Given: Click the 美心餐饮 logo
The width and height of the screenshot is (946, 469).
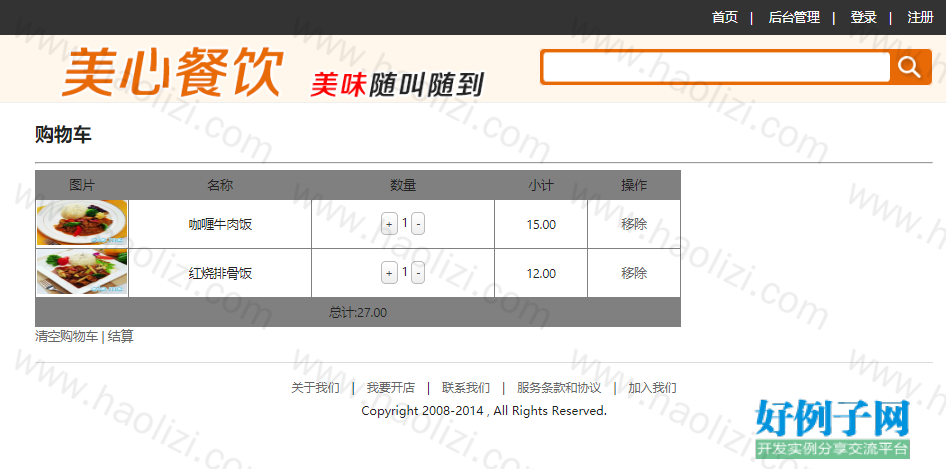Looking at the screenshot, I should coord(173,73).
